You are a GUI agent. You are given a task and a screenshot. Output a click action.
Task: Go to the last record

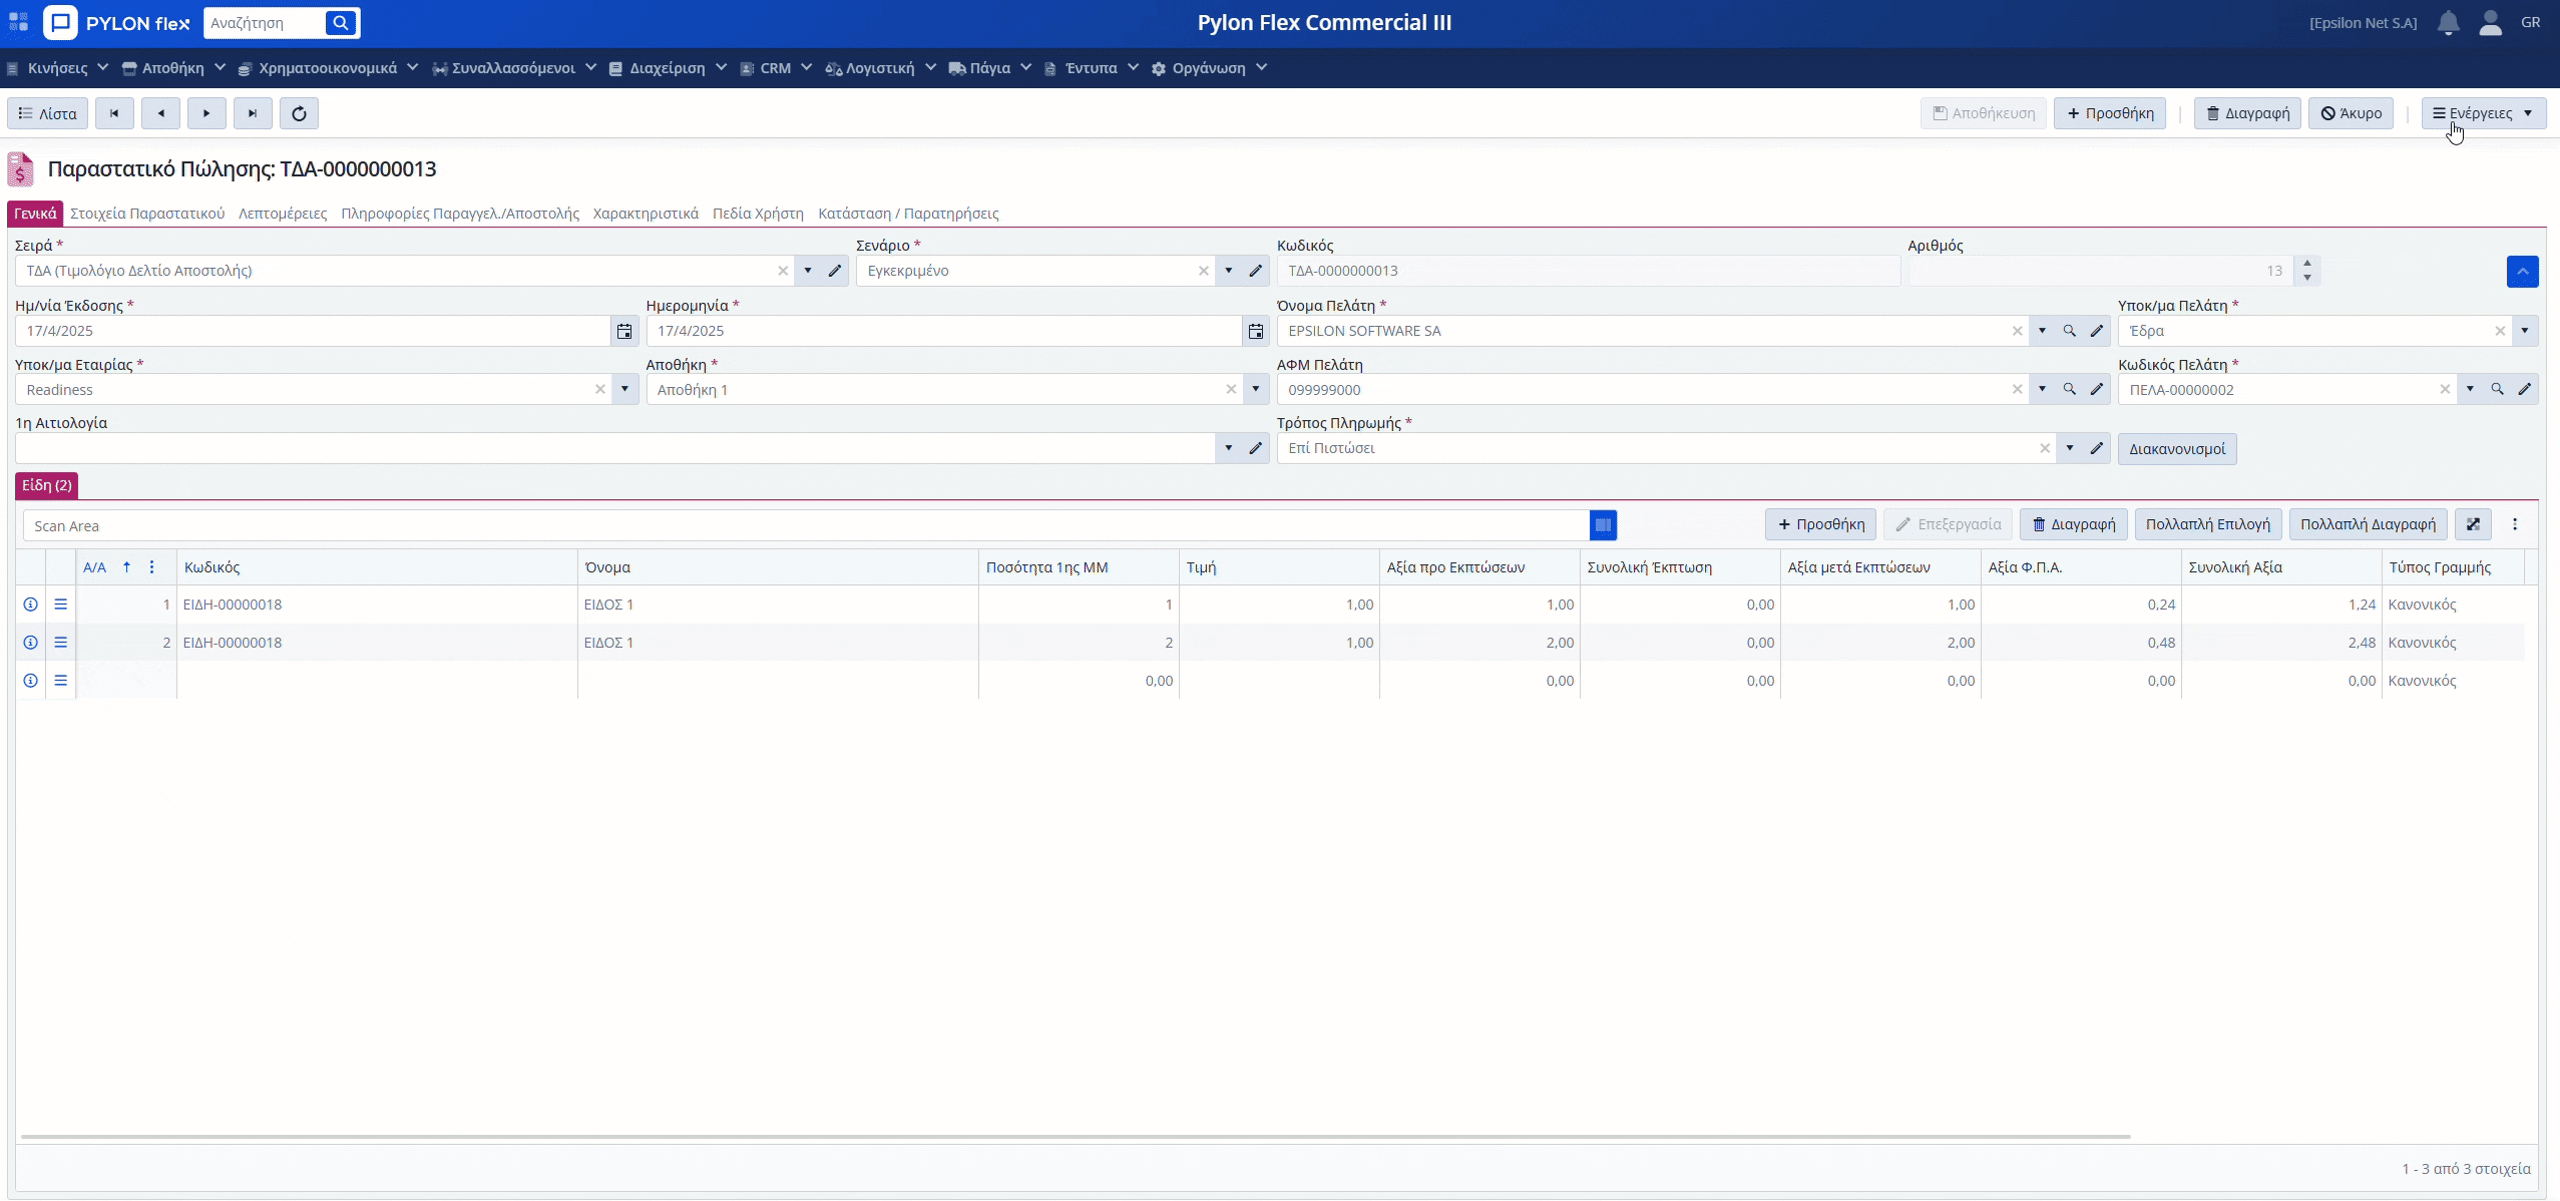(x=252, y=113)
